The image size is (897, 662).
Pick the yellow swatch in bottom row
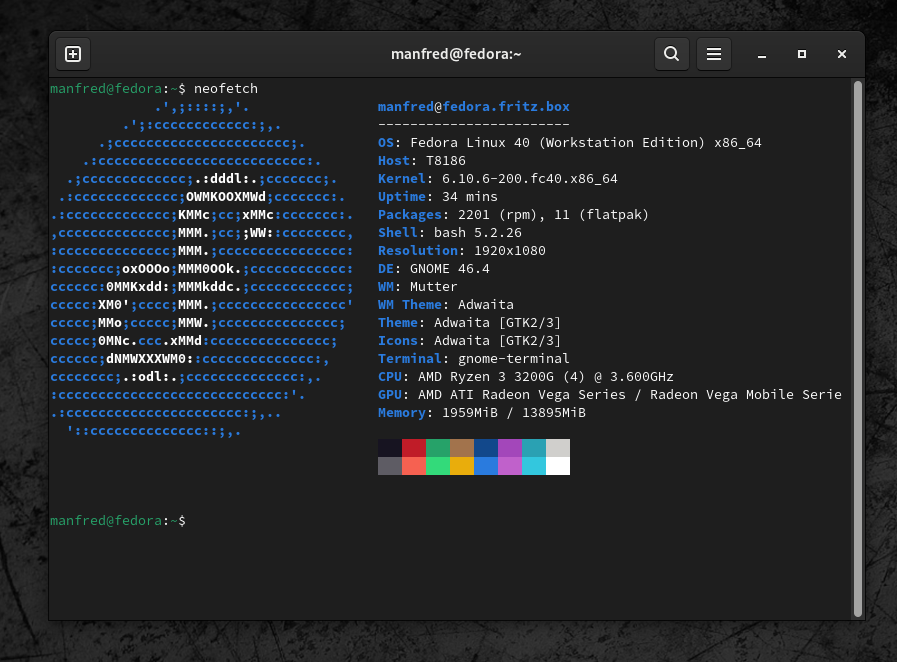pyautogui.click(x=462, y=466)
